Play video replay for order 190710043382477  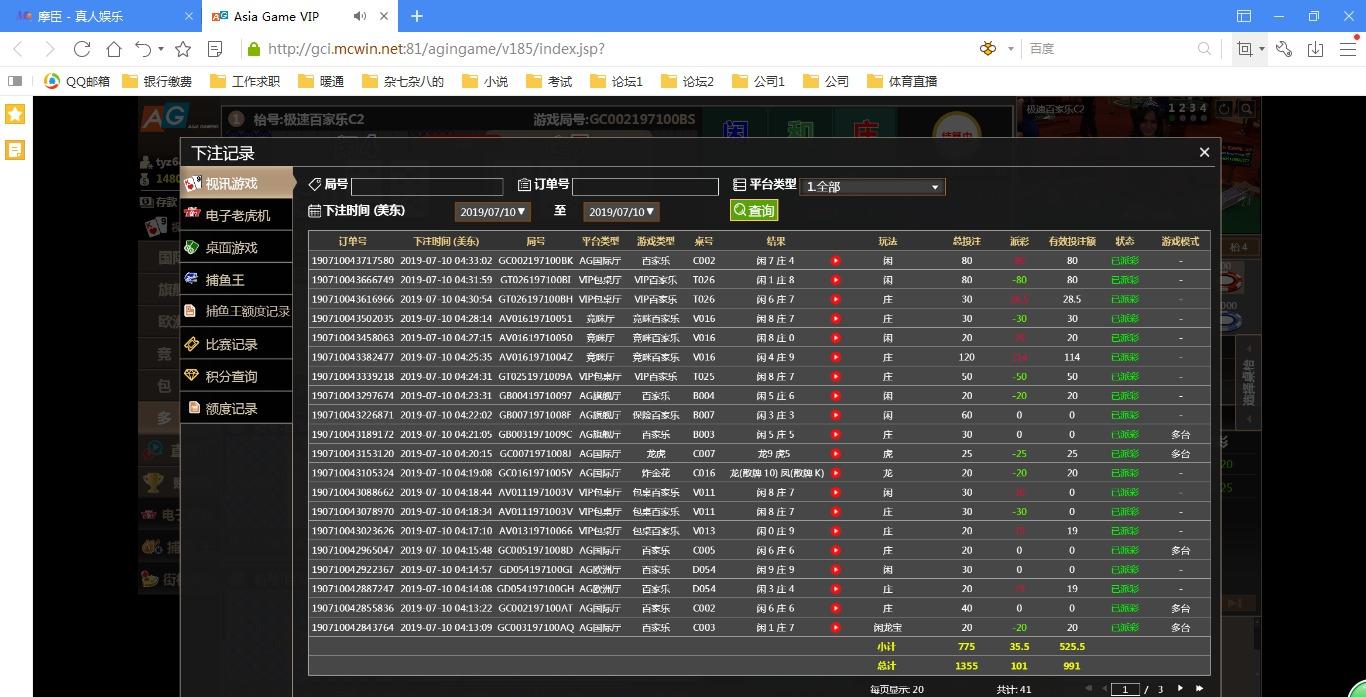coord(835,357)
